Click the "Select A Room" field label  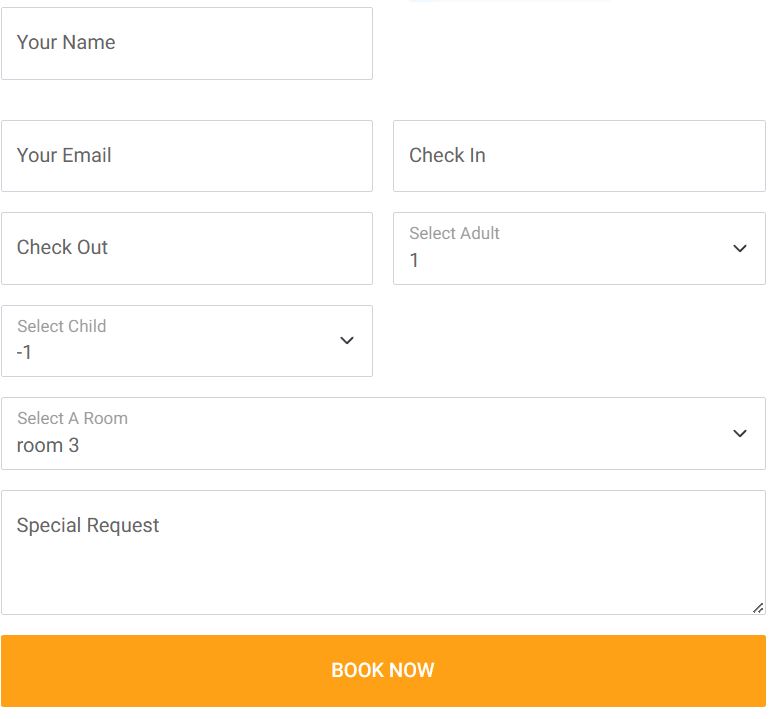click(x=73, y=418)
